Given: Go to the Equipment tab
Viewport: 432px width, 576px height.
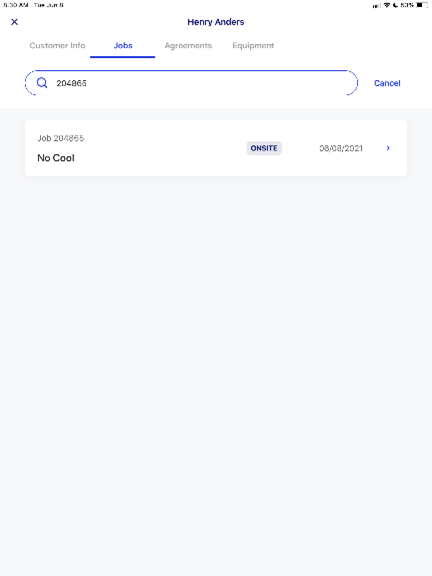Looking at the screenshot, I should (x=253, y=46).
